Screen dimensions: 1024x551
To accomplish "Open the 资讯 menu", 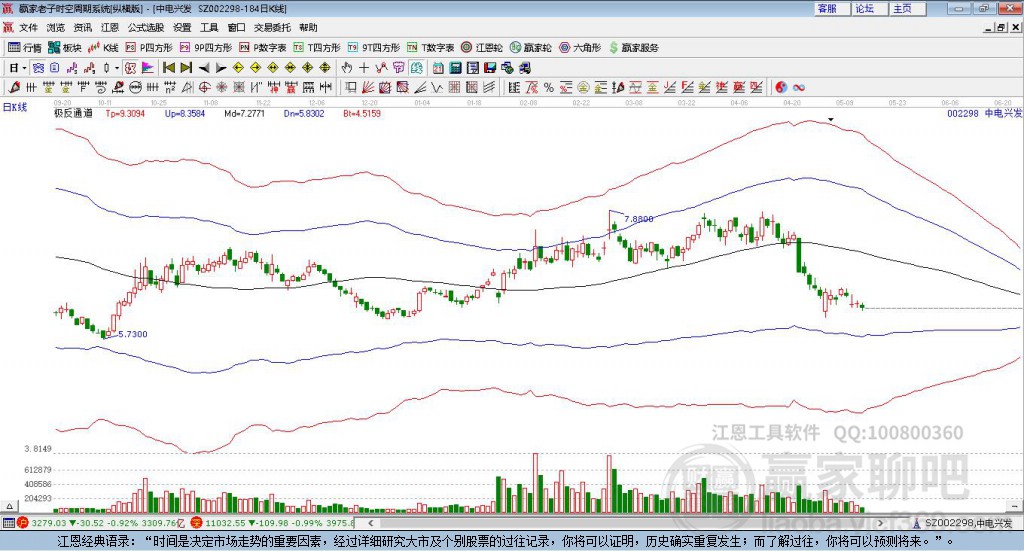I will pos(82,27).
